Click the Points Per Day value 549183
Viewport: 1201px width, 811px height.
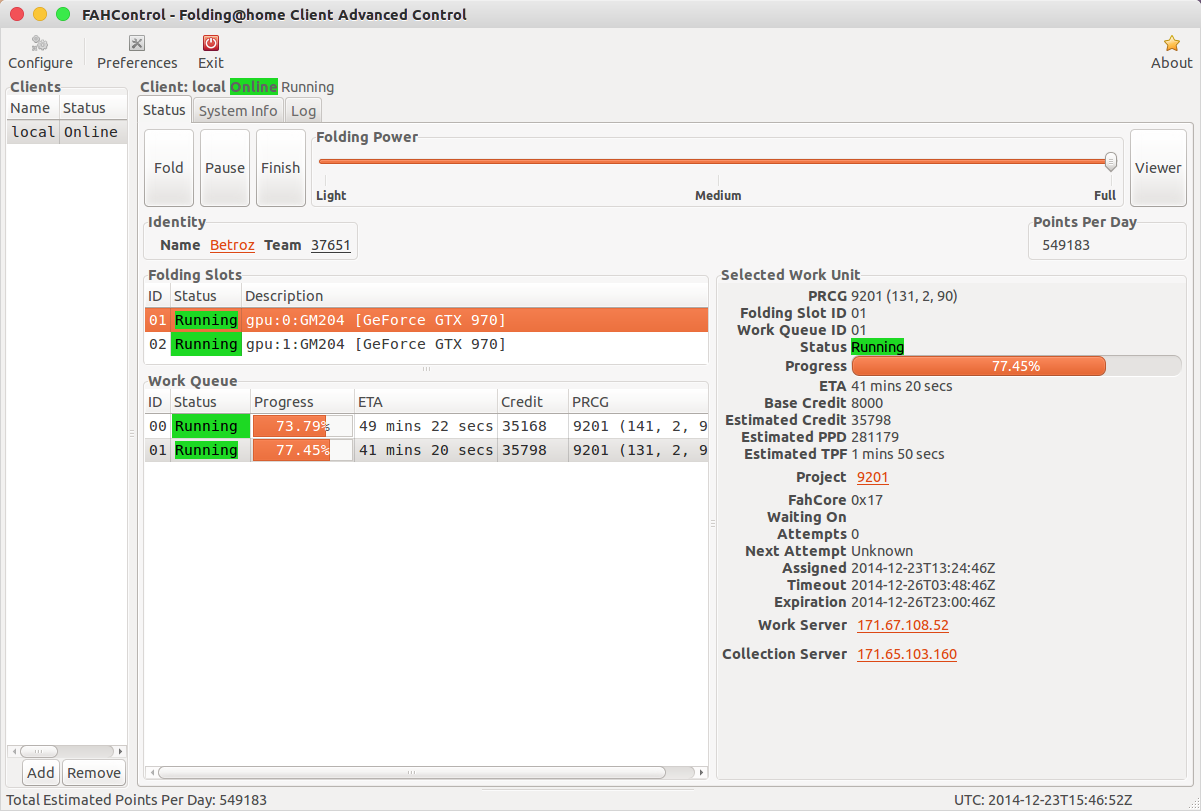[1066, 245]
